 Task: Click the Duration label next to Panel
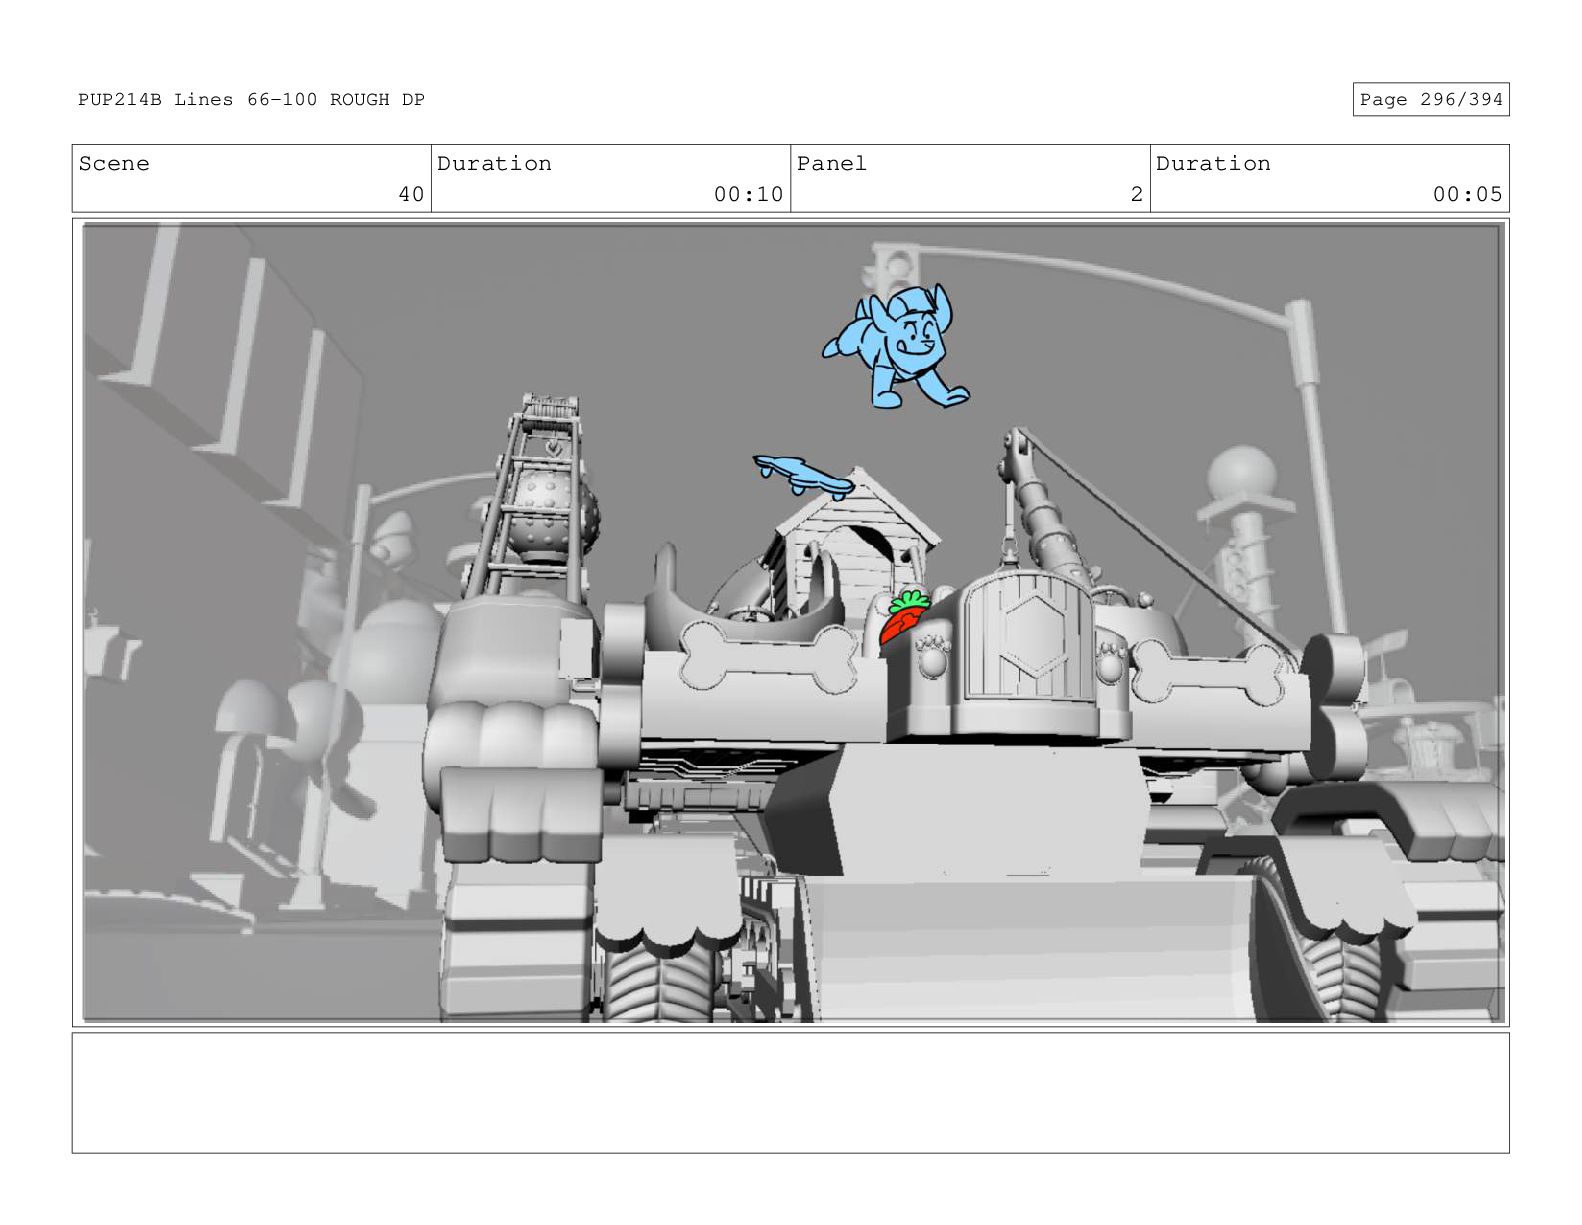[x=1213, y=164]
